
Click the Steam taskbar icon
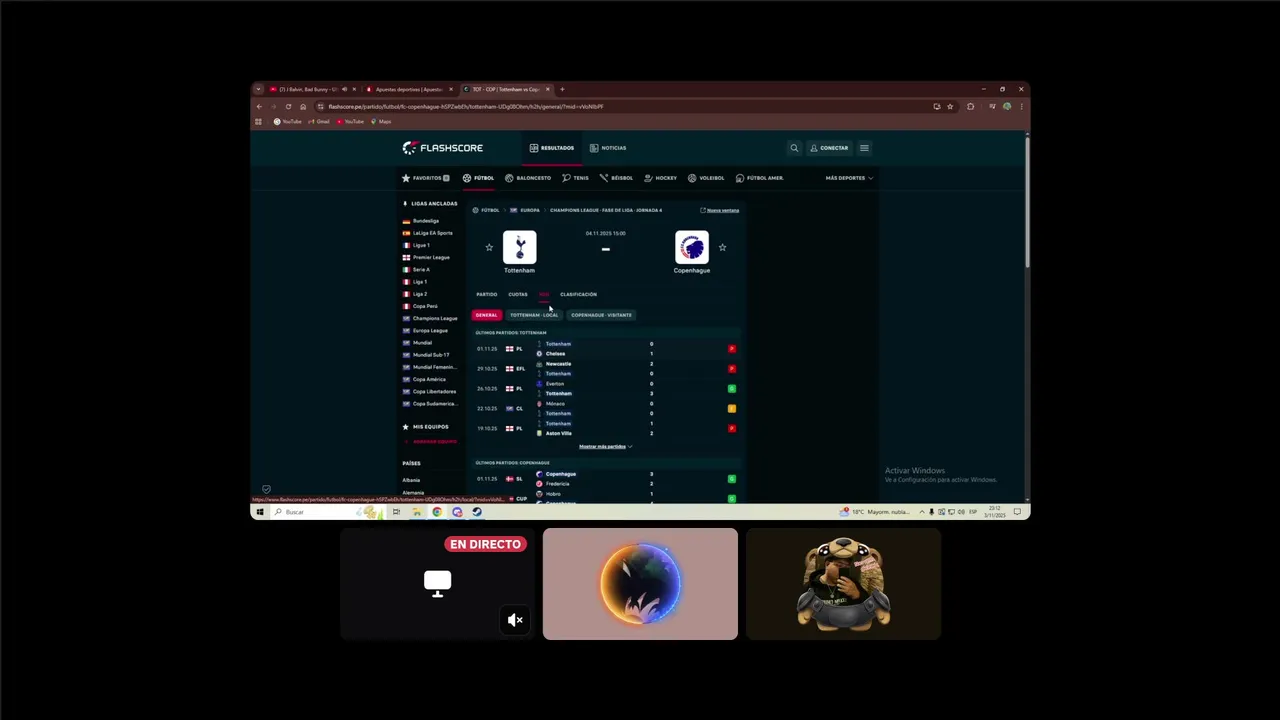point(477,512)
